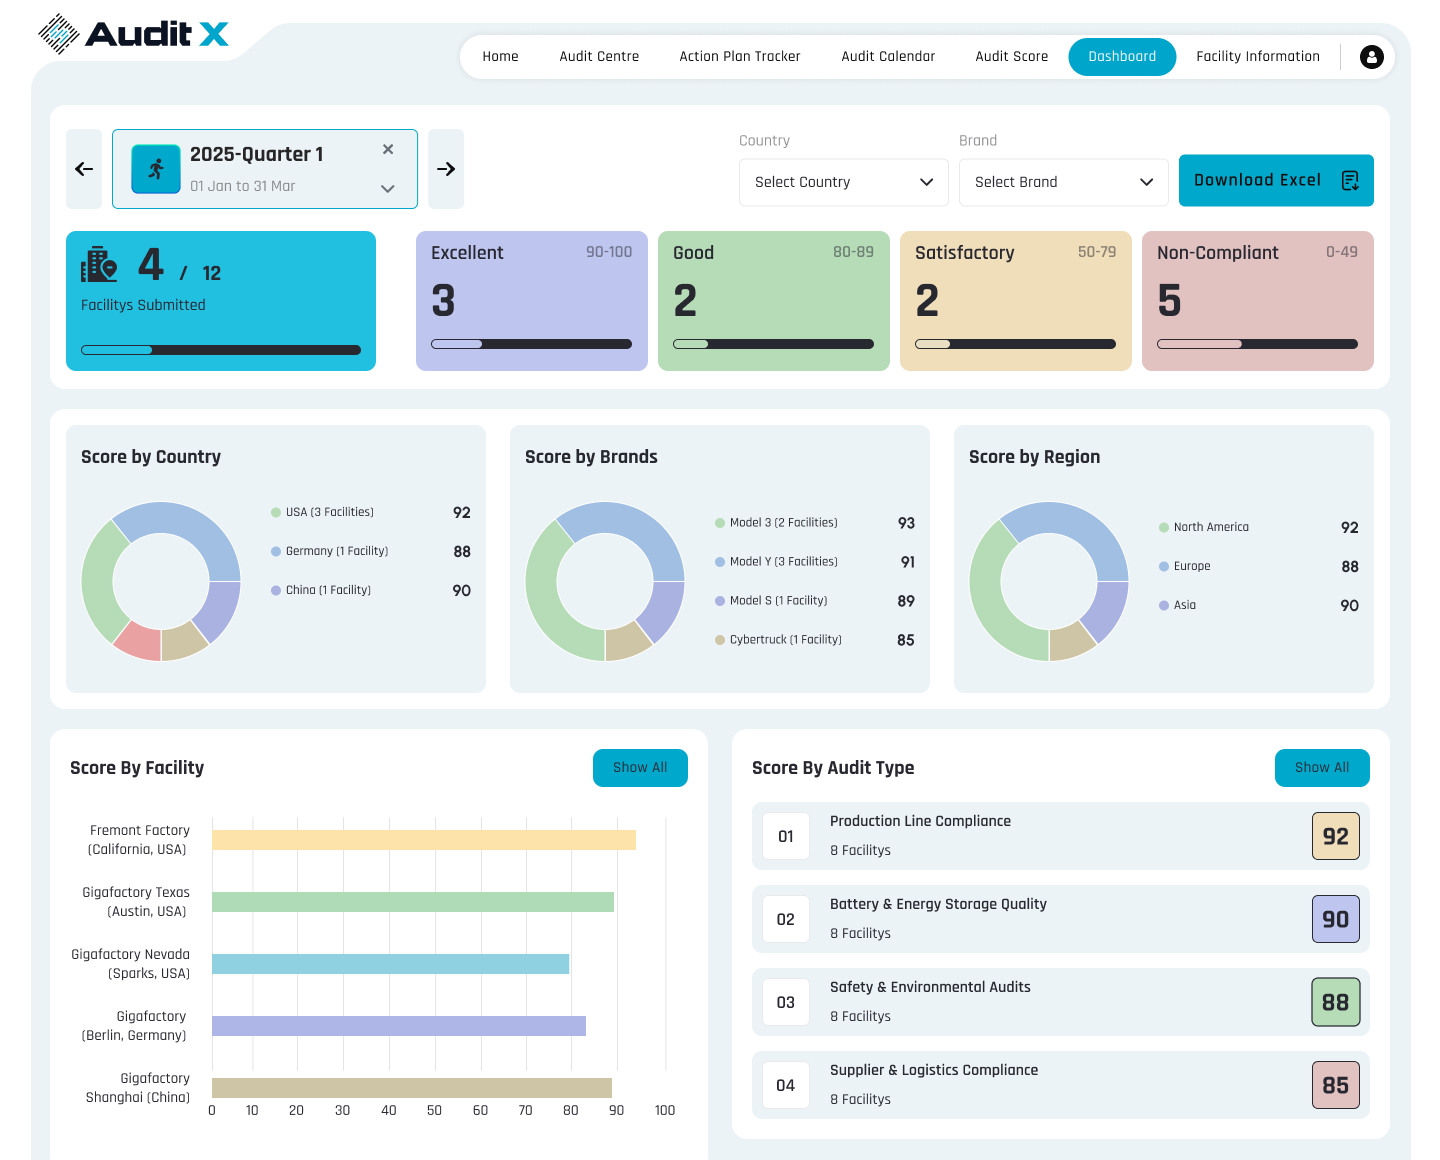Click the Non-Compliant progress bar
Image resolution: width=1440 pixels, height=1160 pixels.
pos(1257,344)
